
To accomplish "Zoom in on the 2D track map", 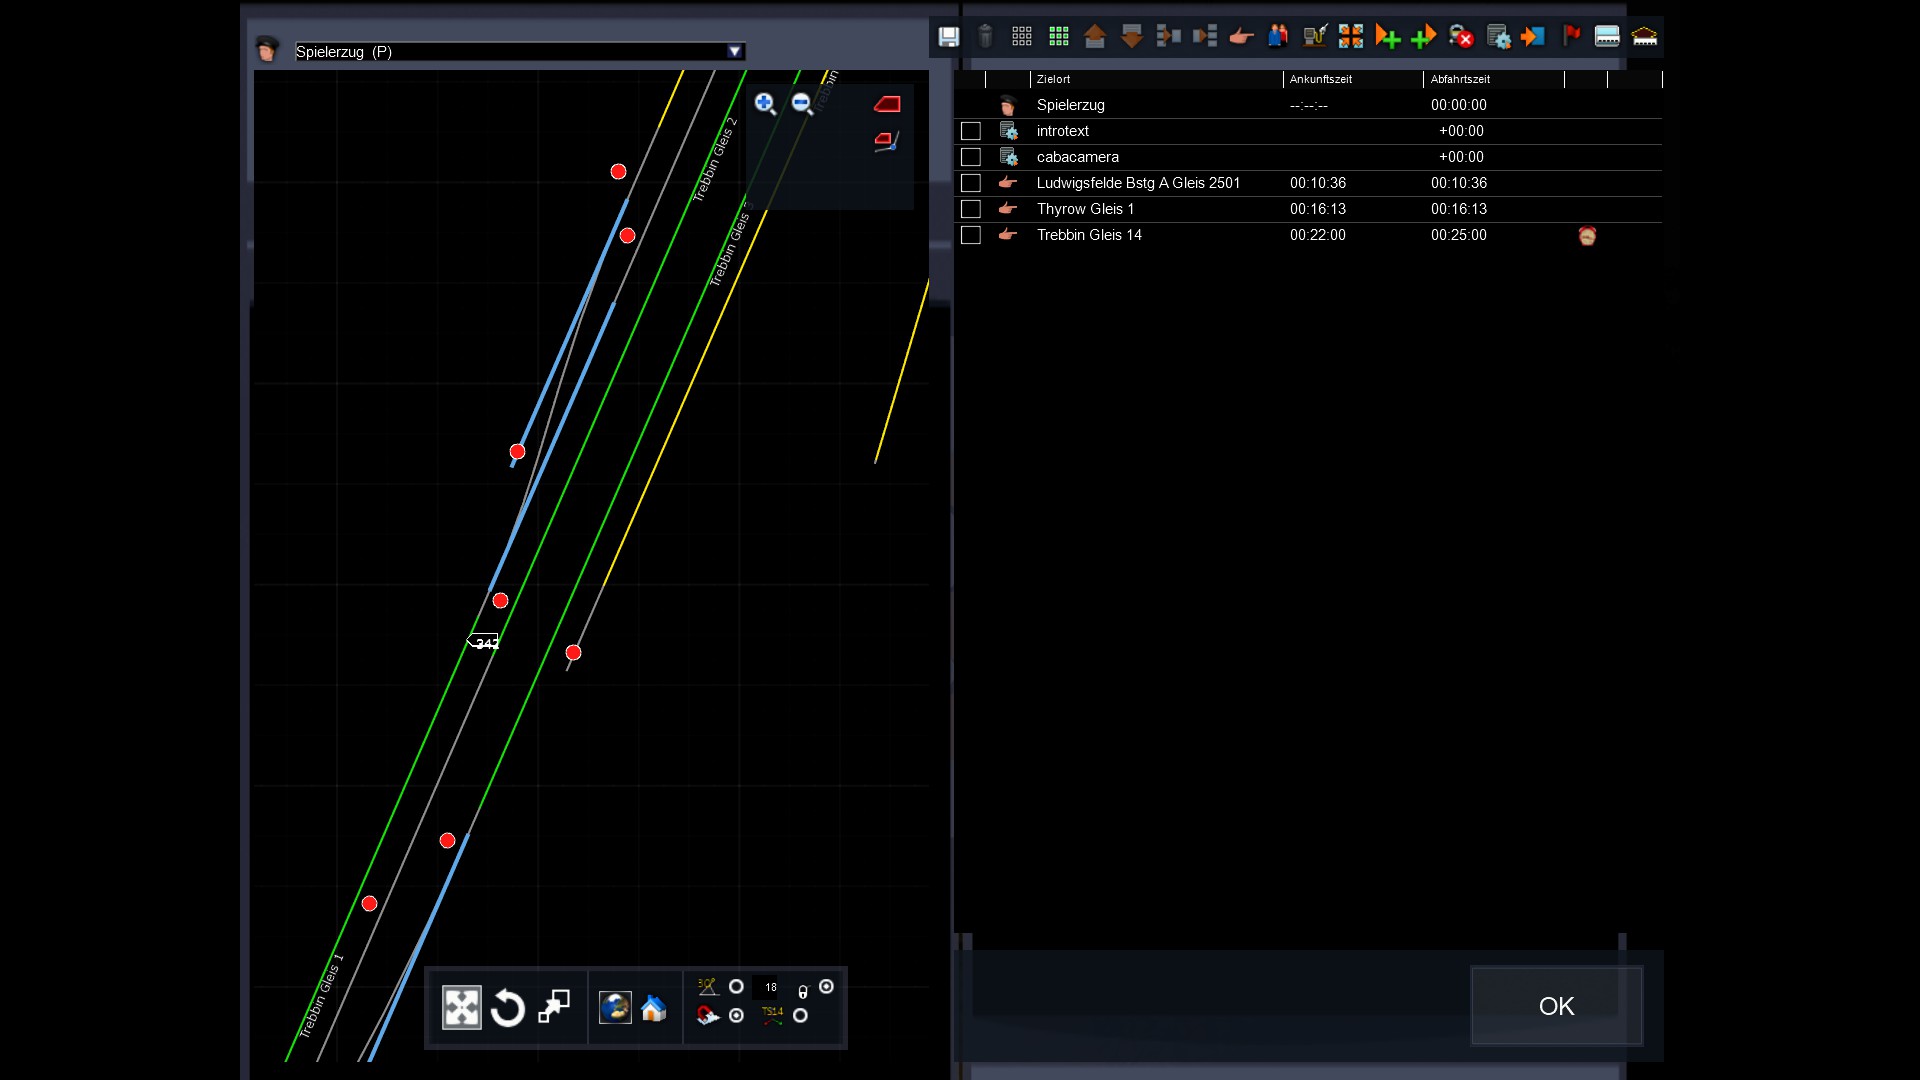I will pyautogui.click(x=765, y=104).
